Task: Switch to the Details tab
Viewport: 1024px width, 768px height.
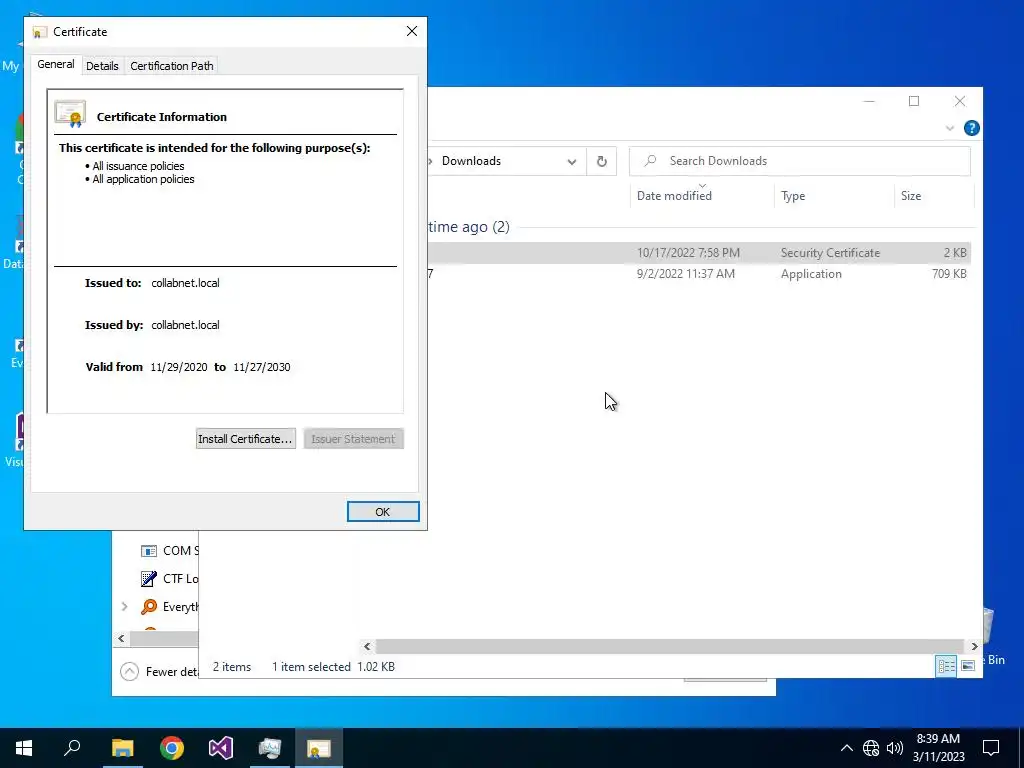Action: 102,66
